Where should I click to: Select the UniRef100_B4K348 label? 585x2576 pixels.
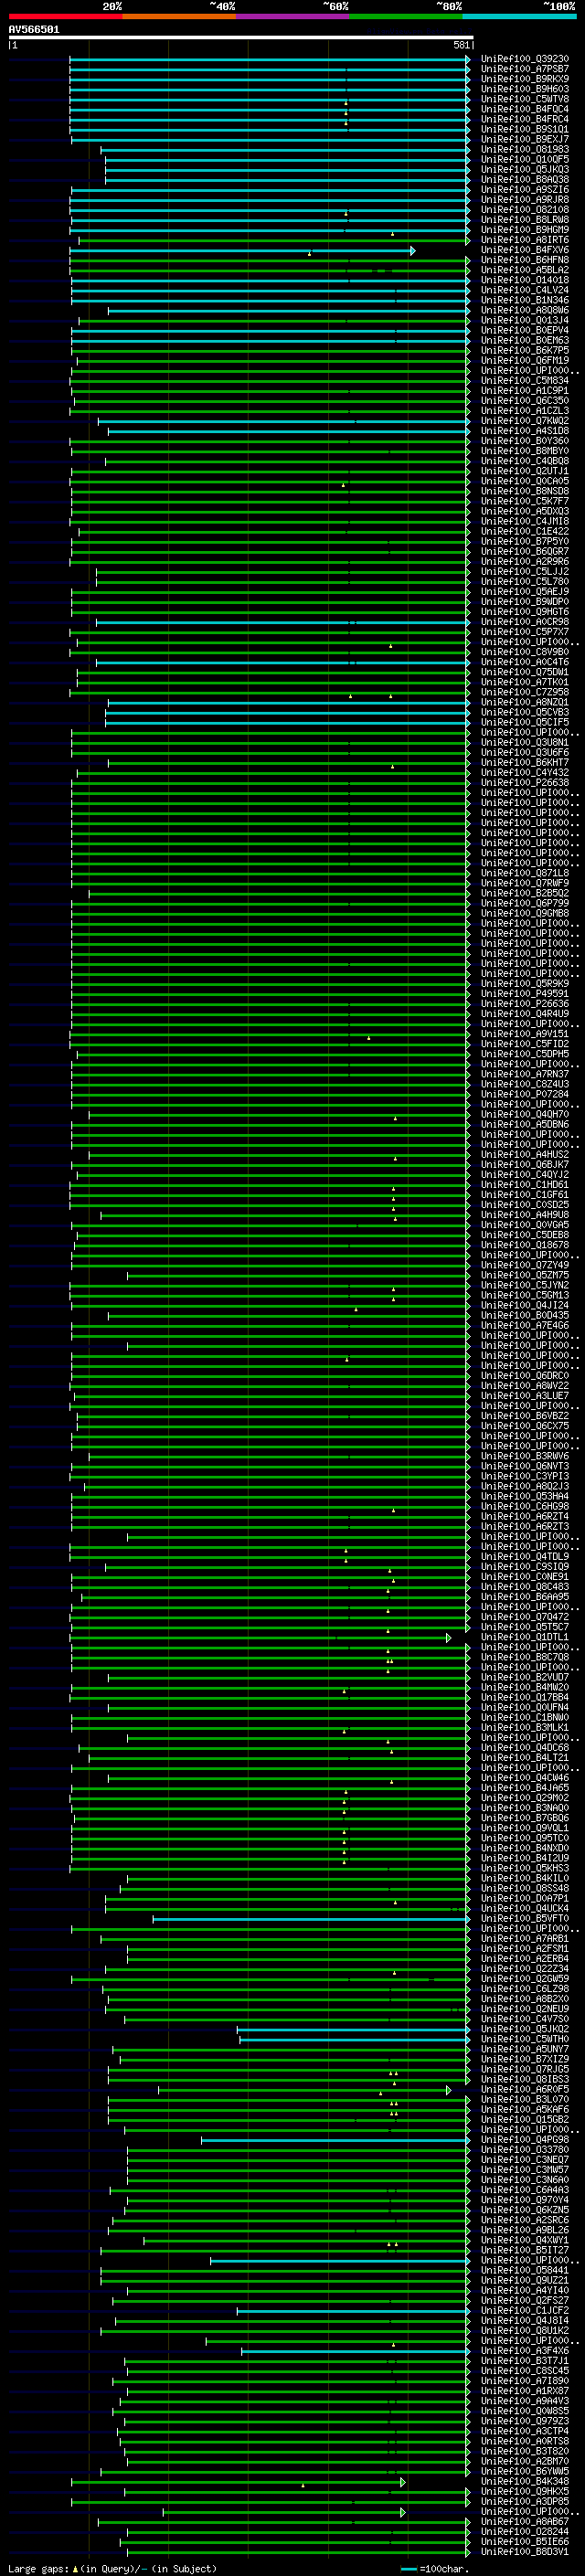525,2482
